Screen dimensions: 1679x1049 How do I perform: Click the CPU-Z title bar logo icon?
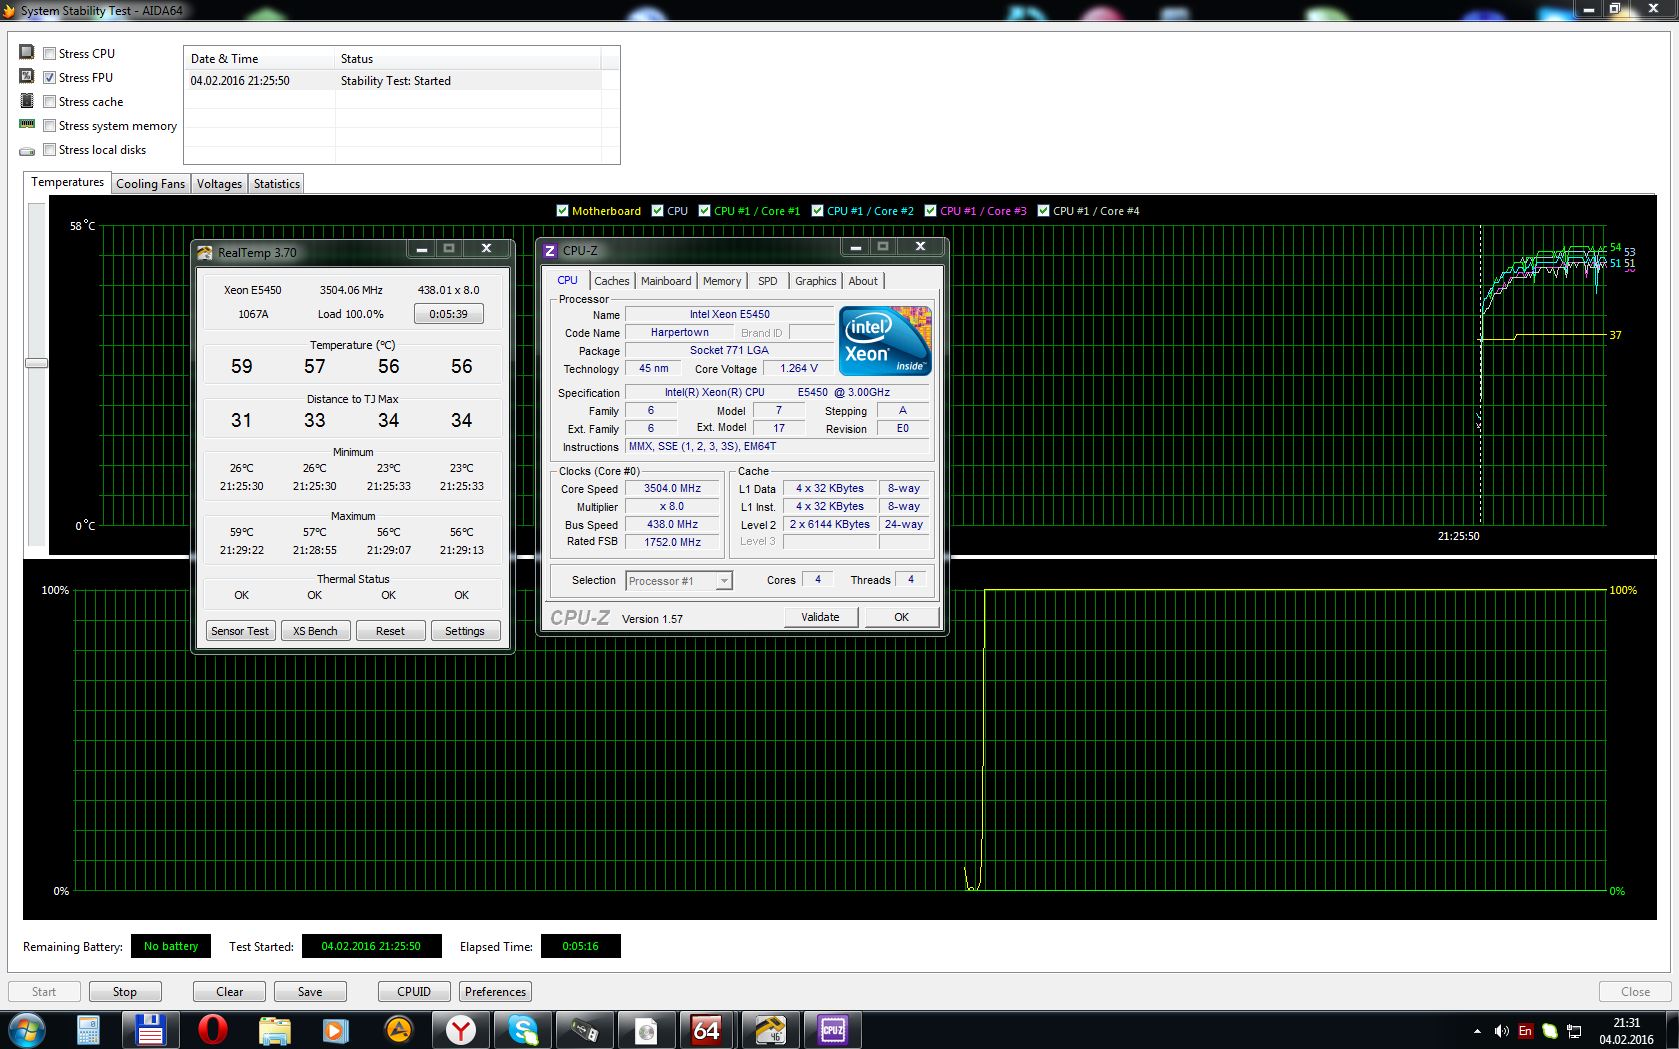point(550,250)
